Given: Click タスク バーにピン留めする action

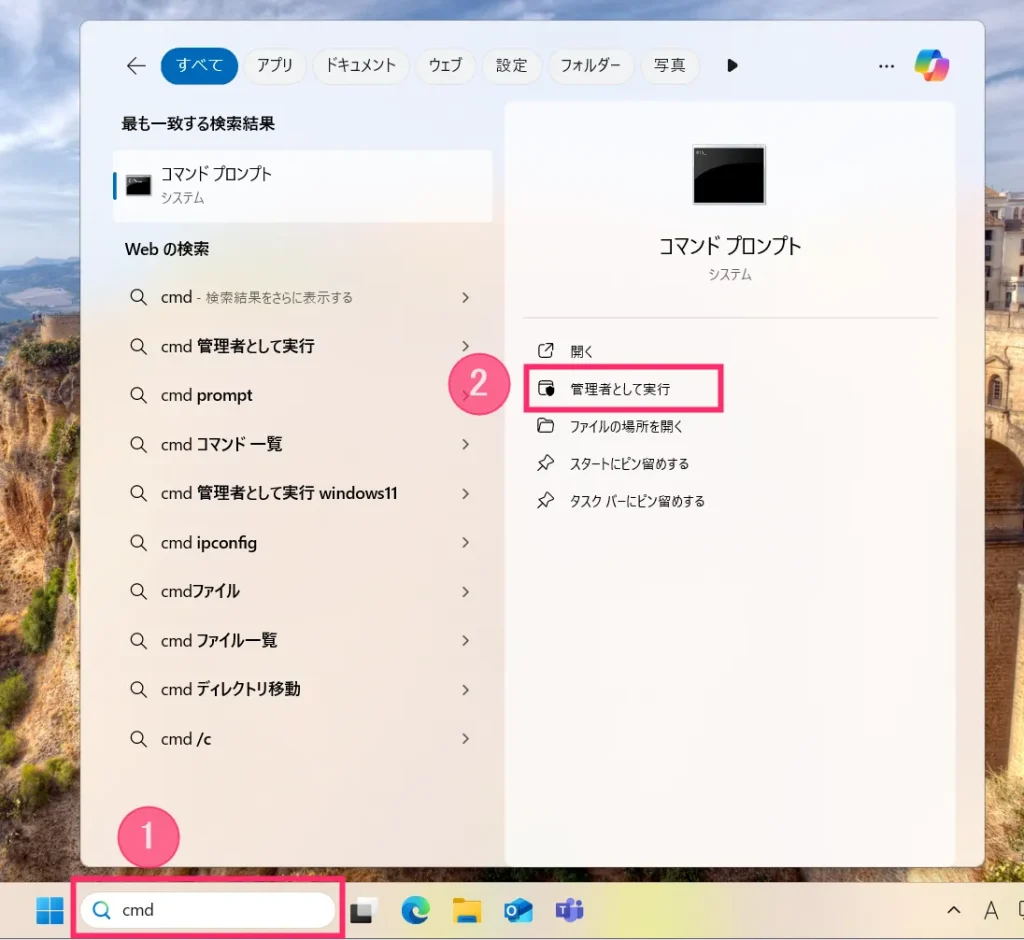Looking at the screenshot, I should [x=730, y=501].
